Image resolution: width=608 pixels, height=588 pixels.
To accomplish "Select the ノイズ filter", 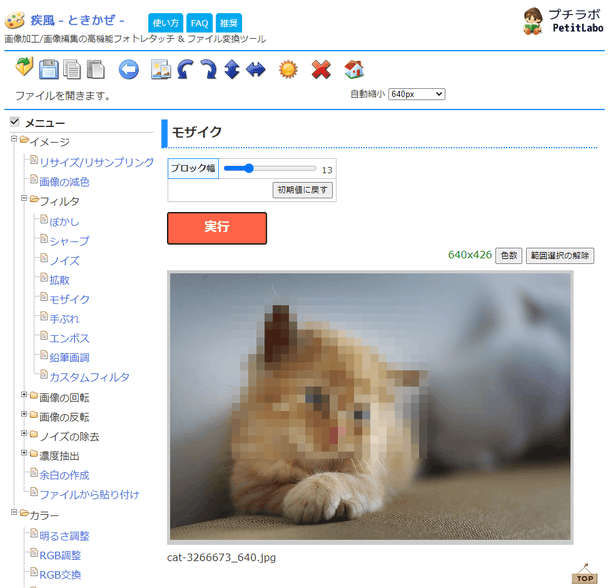I will click(x=64, y=260).
